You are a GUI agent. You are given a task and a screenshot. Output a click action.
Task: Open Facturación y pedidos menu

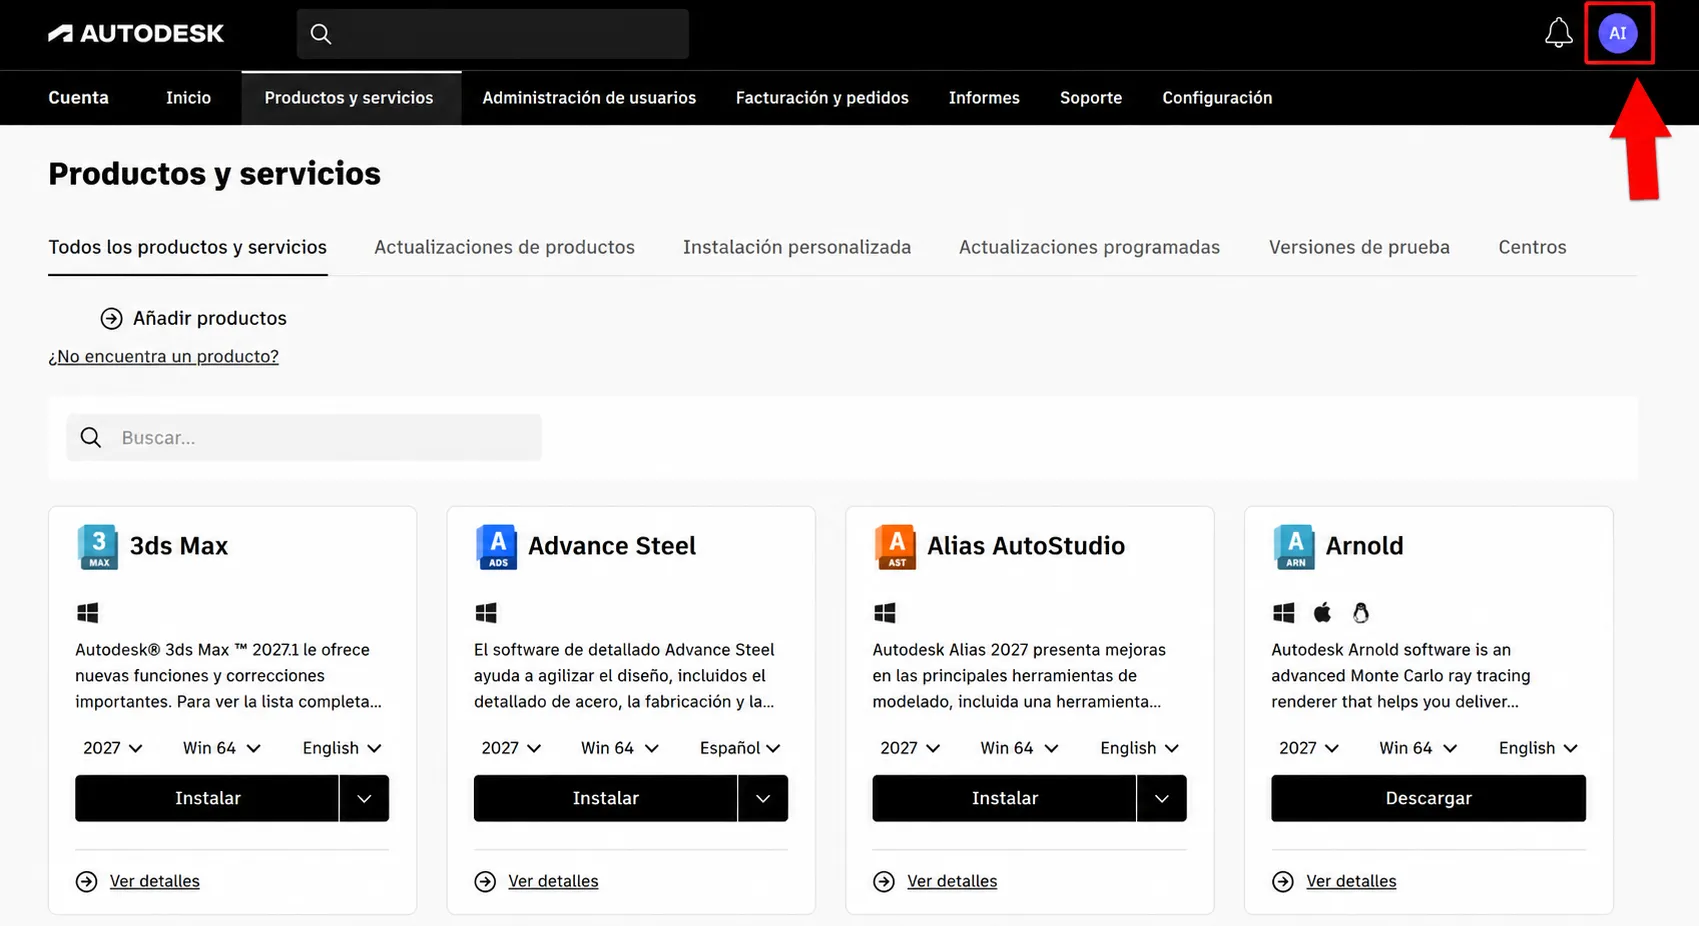[822, 98]
